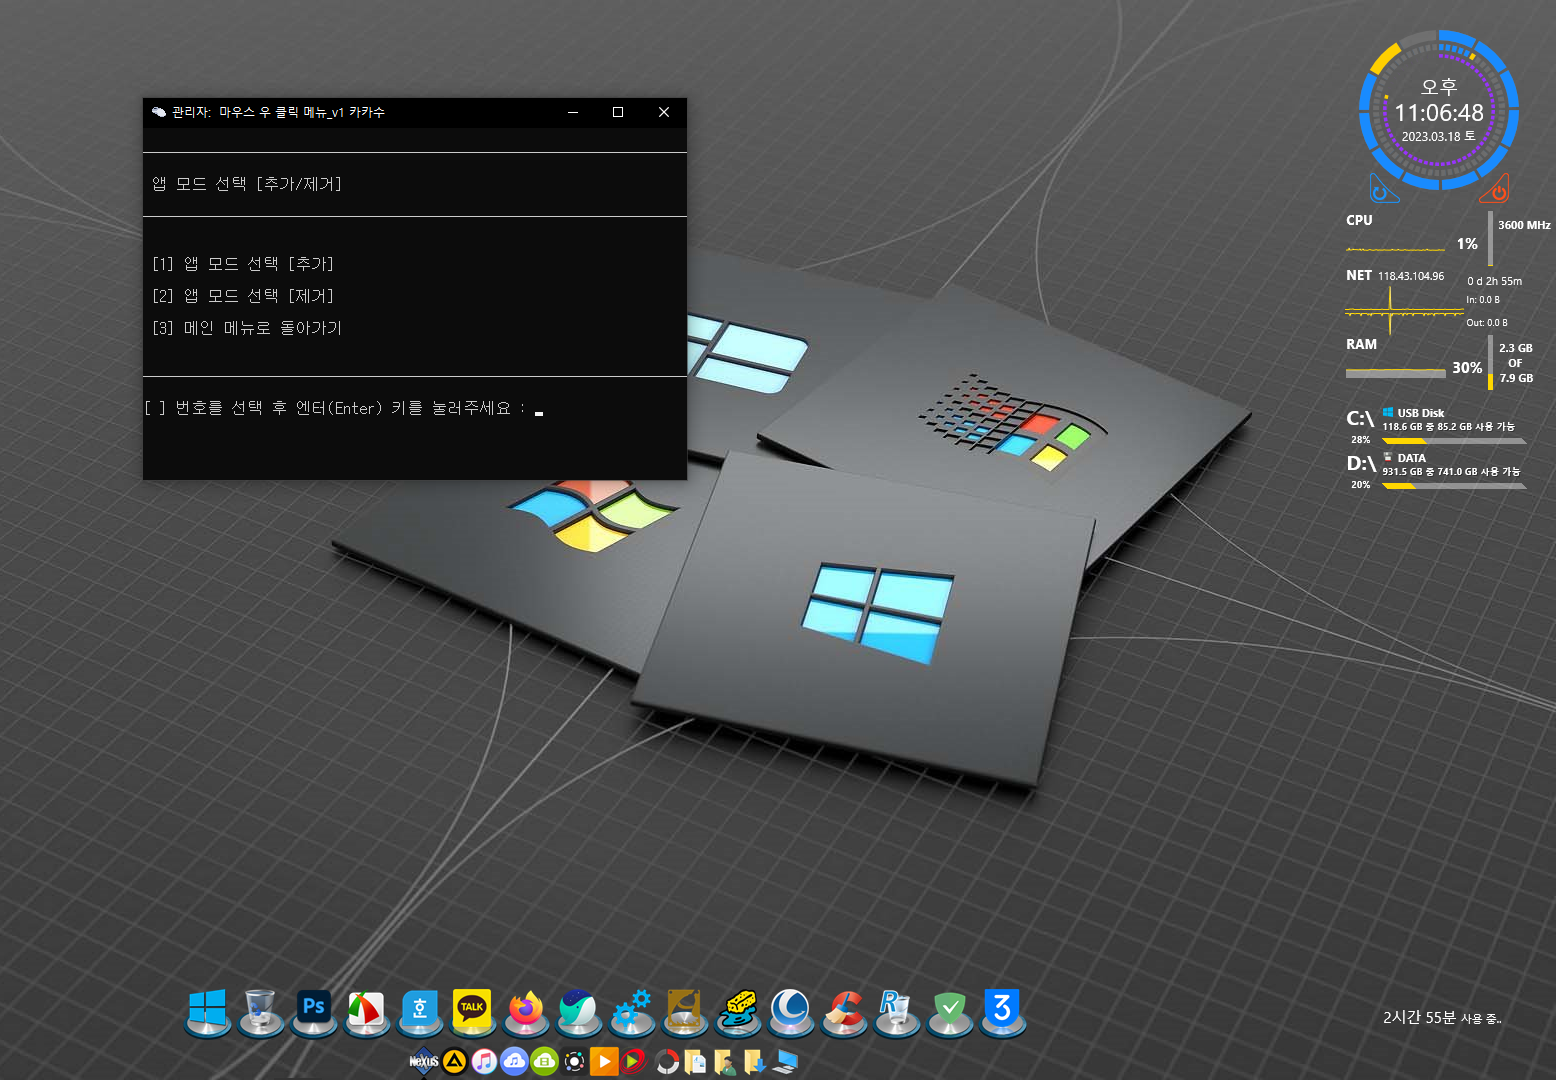Launch the yellow sponge cleaner dock icon
1556x1080 pixels.
coord(739,1012)
